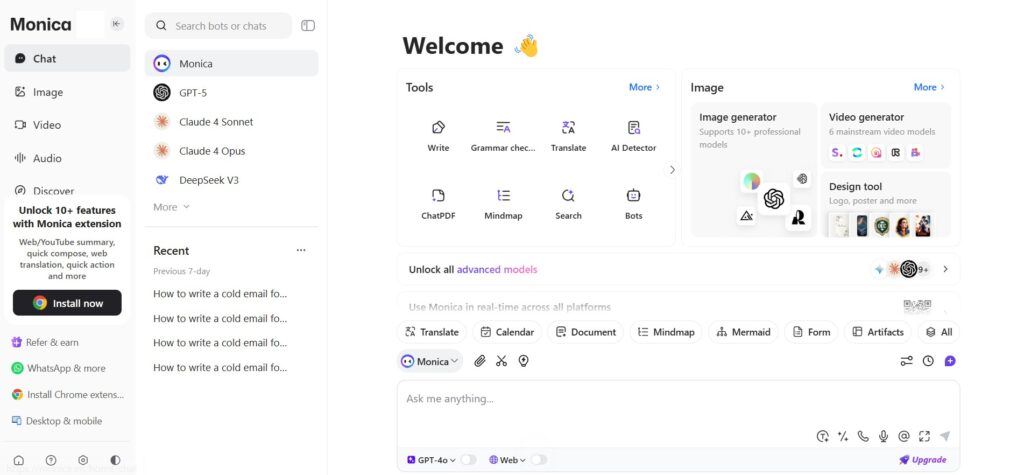Open the GPT-5 bot chat
The image size is (1024, 475).
pyautogui.click(x=231, y=93)
